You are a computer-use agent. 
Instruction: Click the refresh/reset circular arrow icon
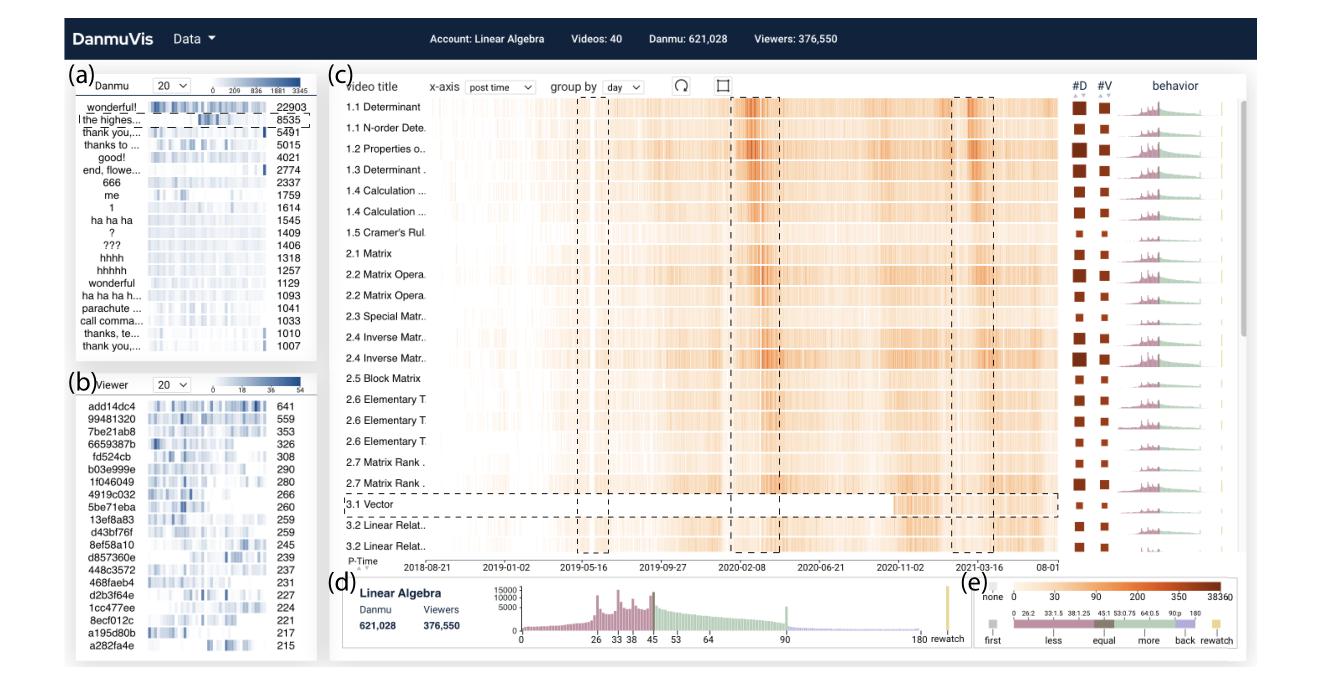point(681,86)
